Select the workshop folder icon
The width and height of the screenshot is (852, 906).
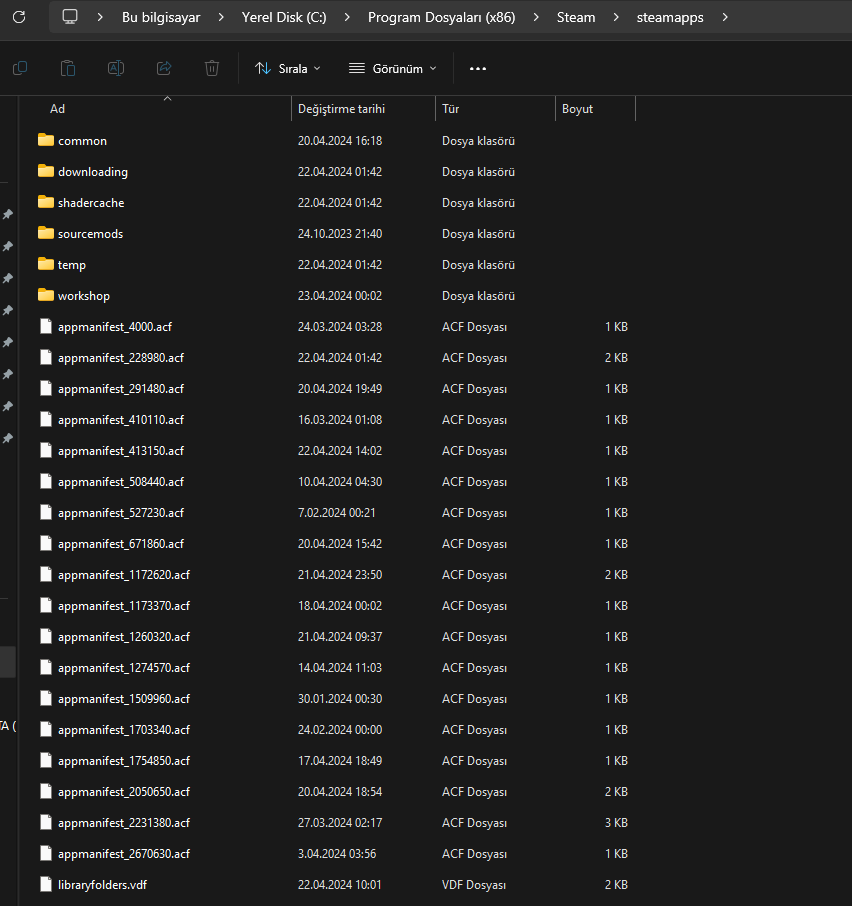[46, 295]
